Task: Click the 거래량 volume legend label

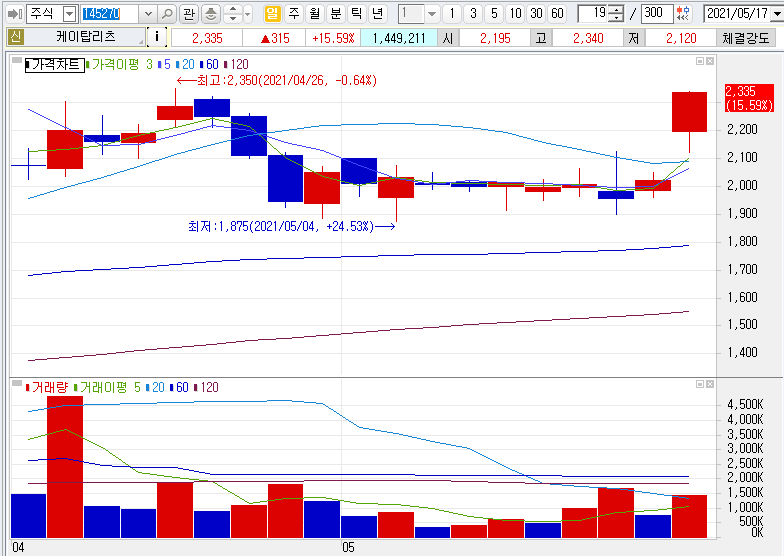Action: click(x=49, y=388)
